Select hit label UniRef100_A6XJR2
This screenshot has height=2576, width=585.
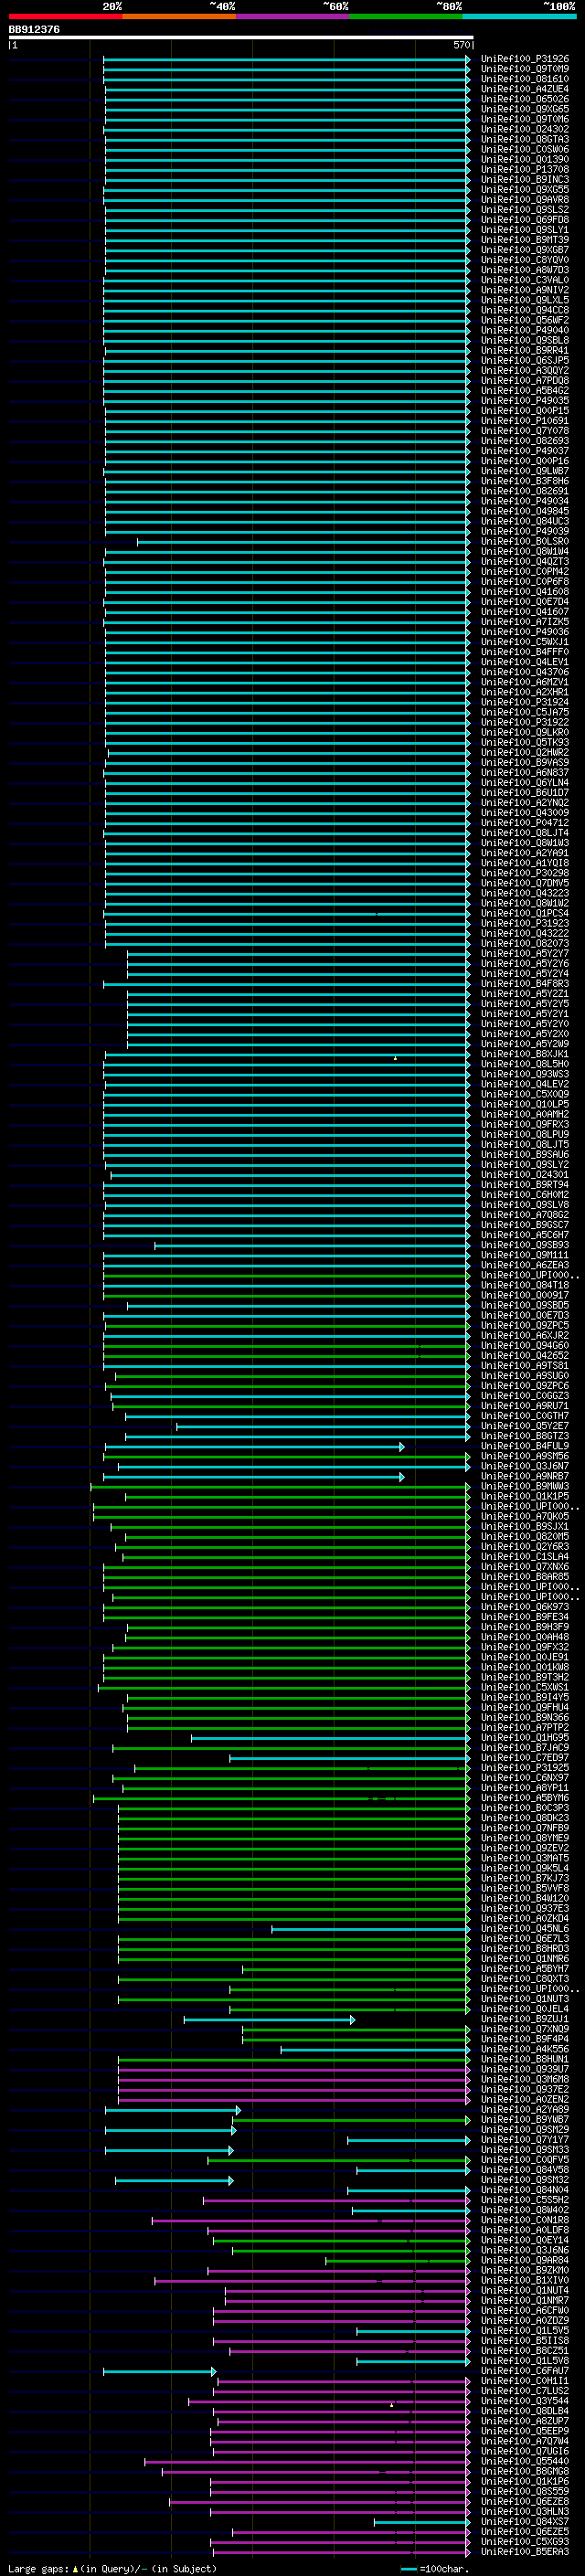point(525,1335)
